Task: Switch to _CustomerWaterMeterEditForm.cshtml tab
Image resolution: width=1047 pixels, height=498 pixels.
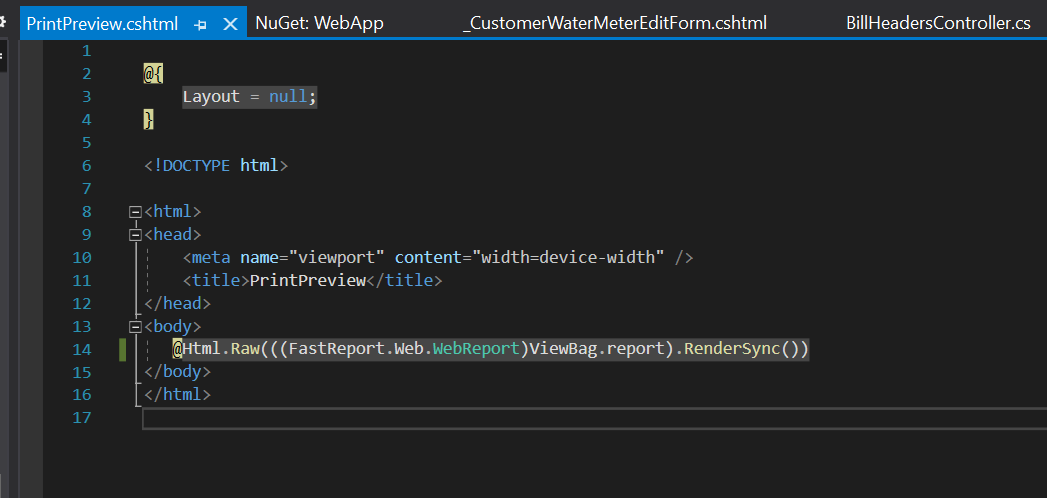Action: [x=614, y=24]
